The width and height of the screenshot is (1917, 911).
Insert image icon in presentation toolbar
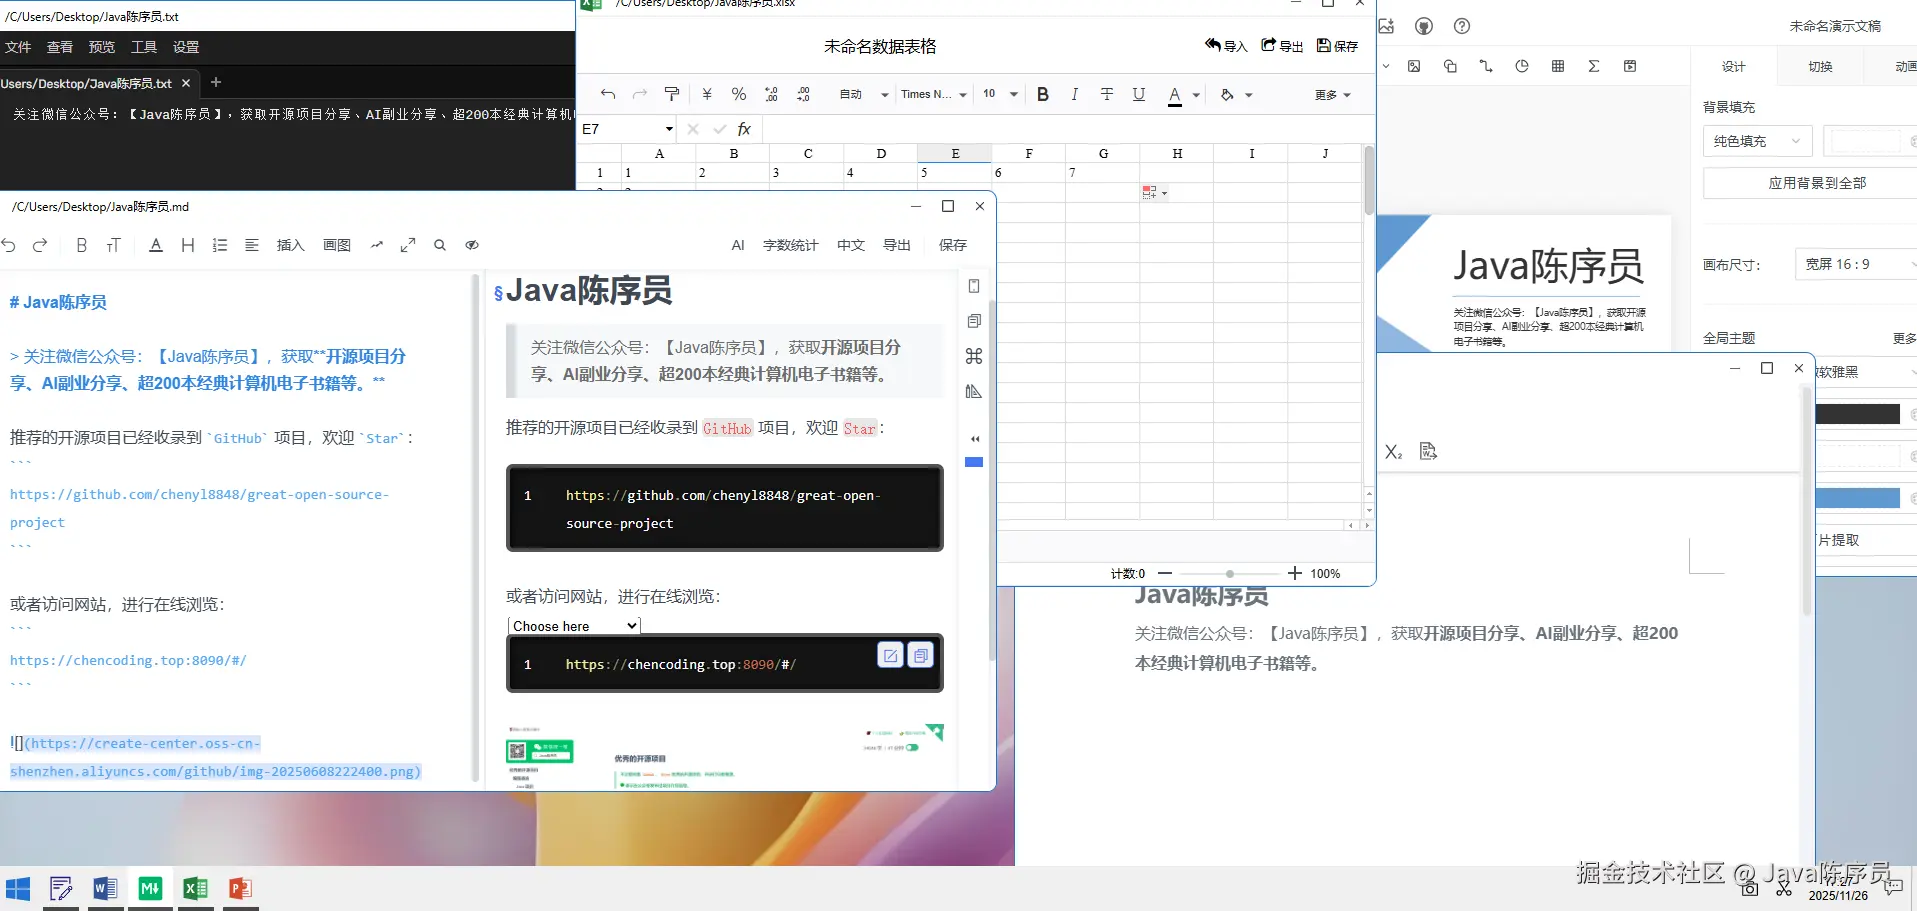pos(1414,66)
